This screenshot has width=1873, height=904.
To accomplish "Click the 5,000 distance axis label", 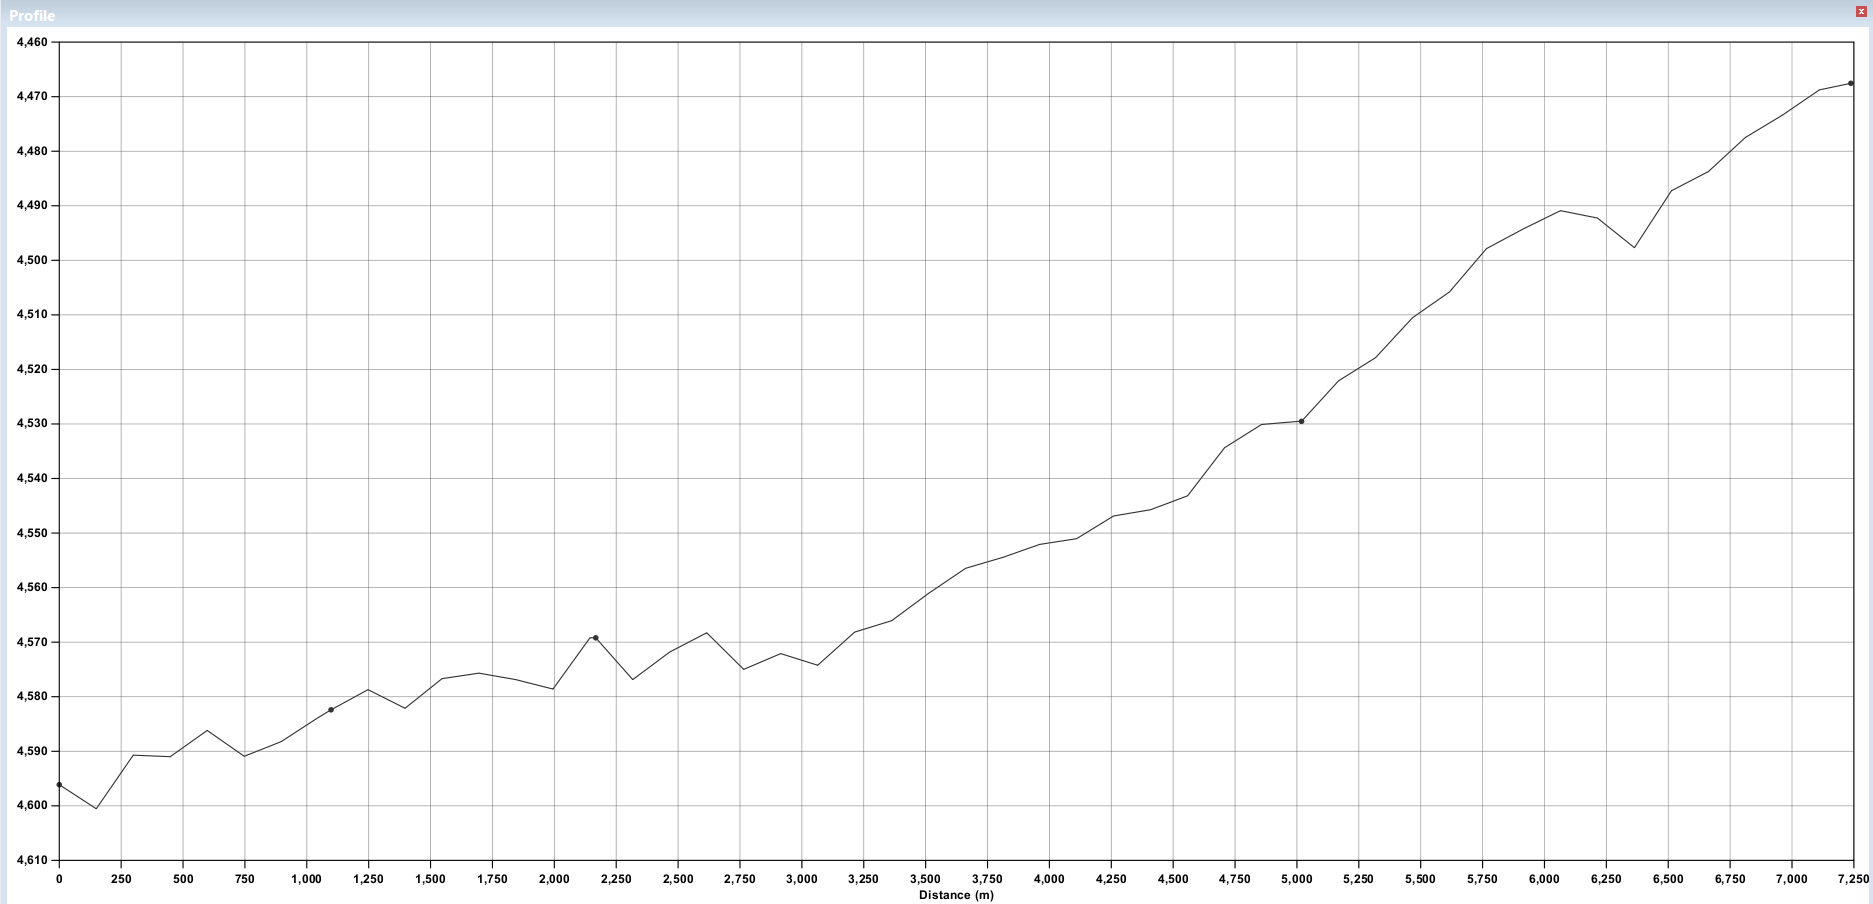I will (1297, 879).
